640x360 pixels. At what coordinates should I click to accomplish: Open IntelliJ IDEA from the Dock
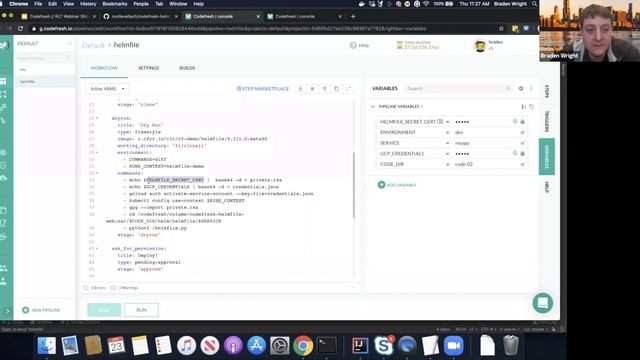(x=360, y=346)
